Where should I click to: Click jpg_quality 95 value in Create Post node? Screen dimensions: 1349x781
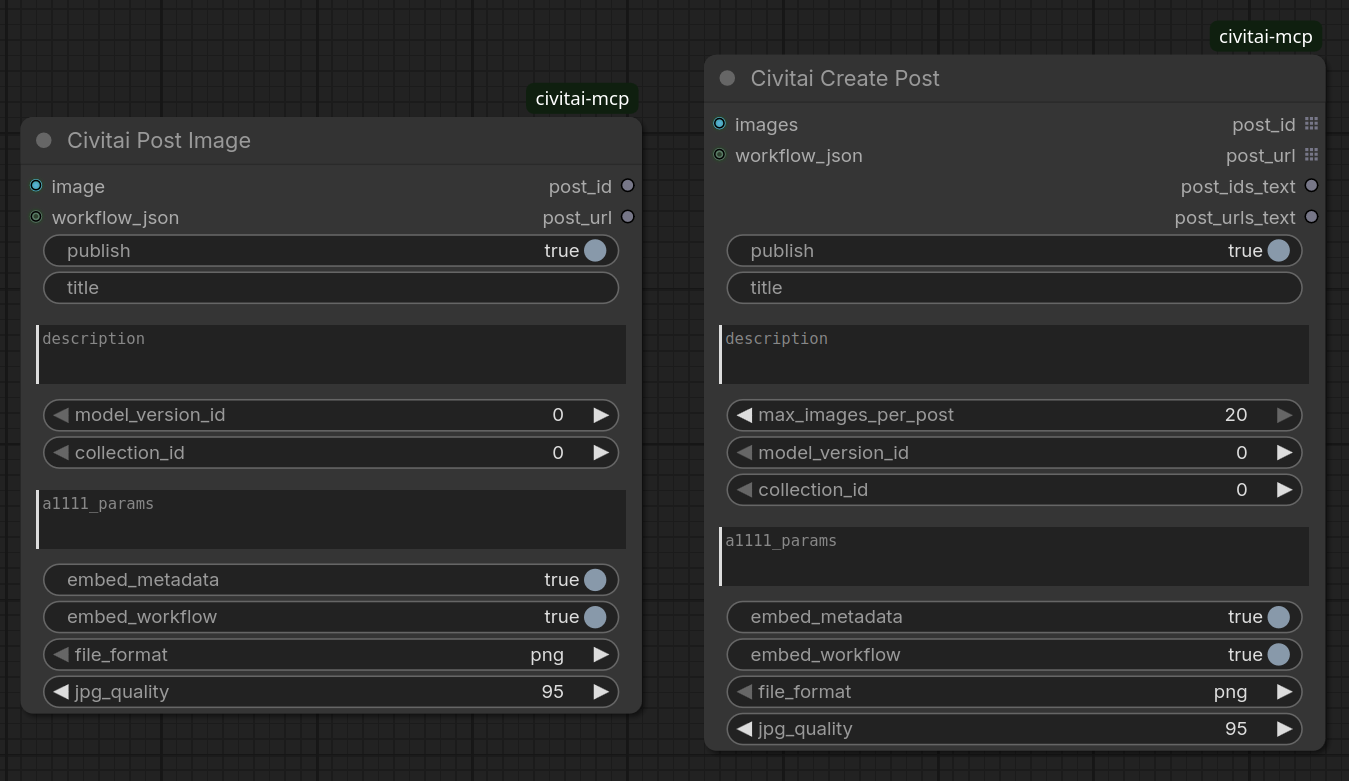click(x=1236, y=729)
